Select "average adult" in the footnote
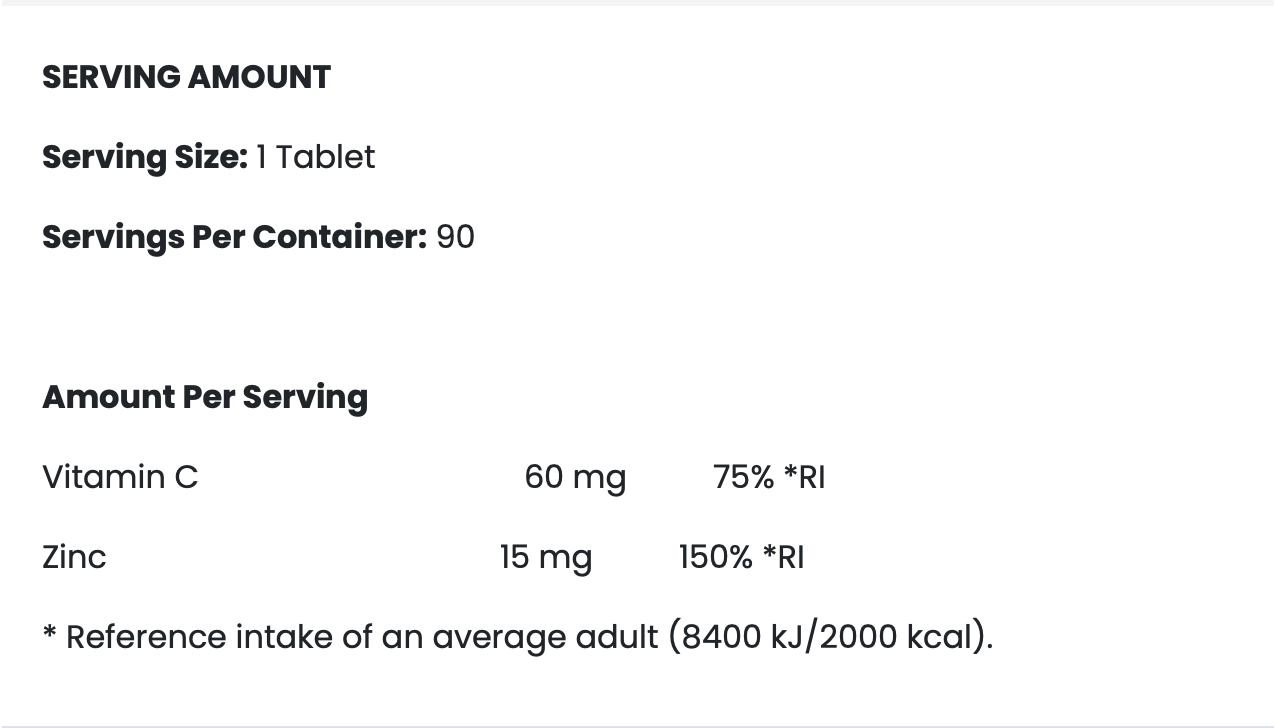Viewport: 1276px width, 728px height. (545, 637)
